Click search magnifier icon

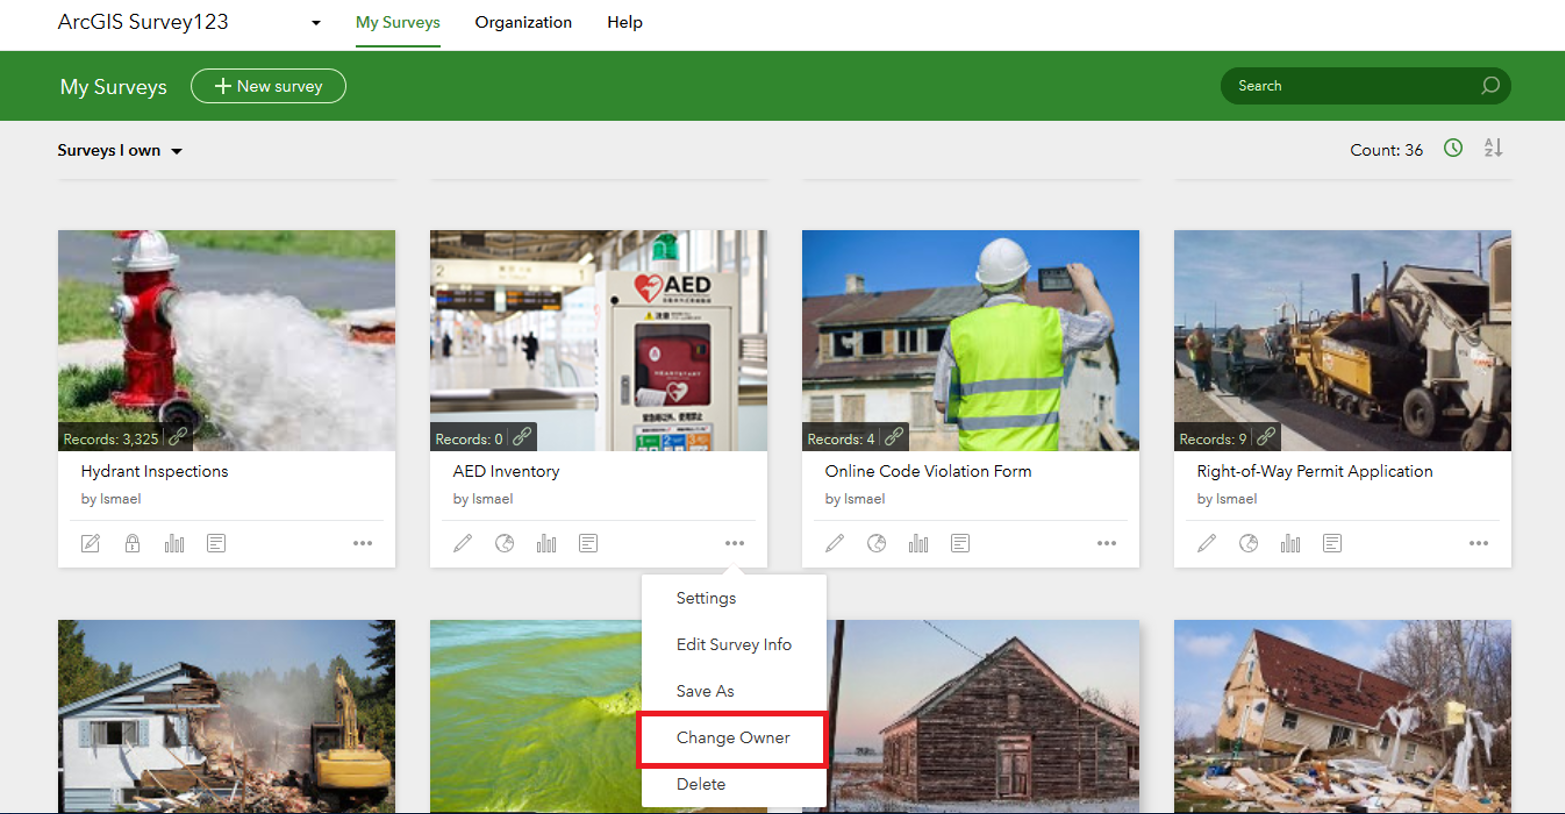point(1490,86)
